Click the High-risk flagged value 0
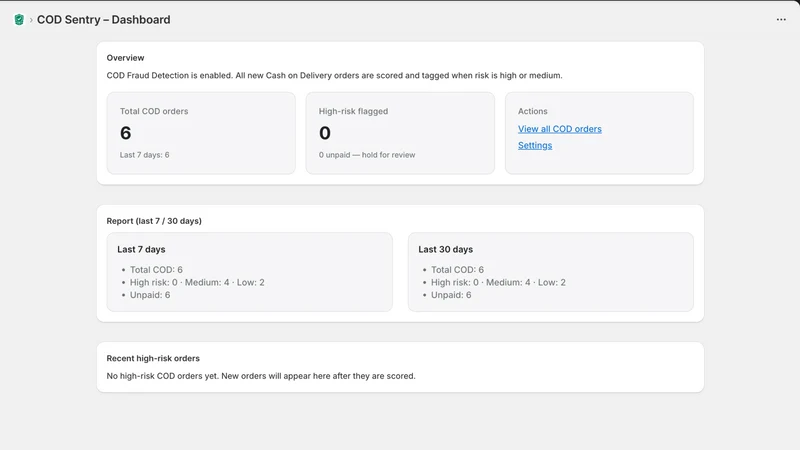The width and height of the screenshot is (800, 450). pos(324,133)
